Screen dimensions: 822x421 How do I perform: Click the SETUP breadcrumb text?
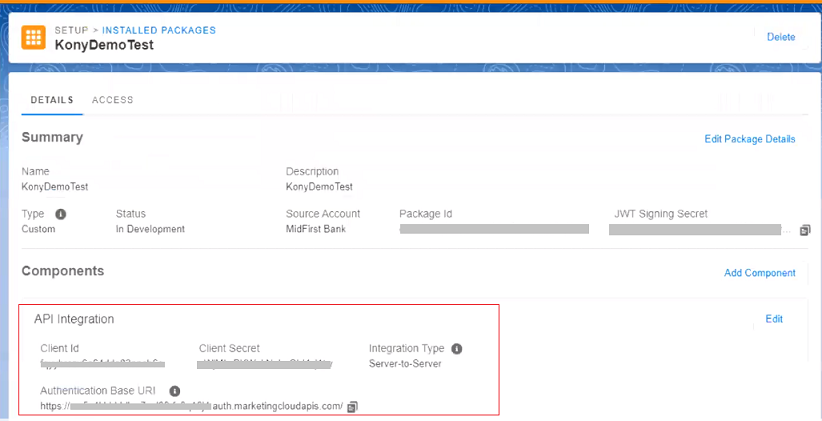click(71, 30)
